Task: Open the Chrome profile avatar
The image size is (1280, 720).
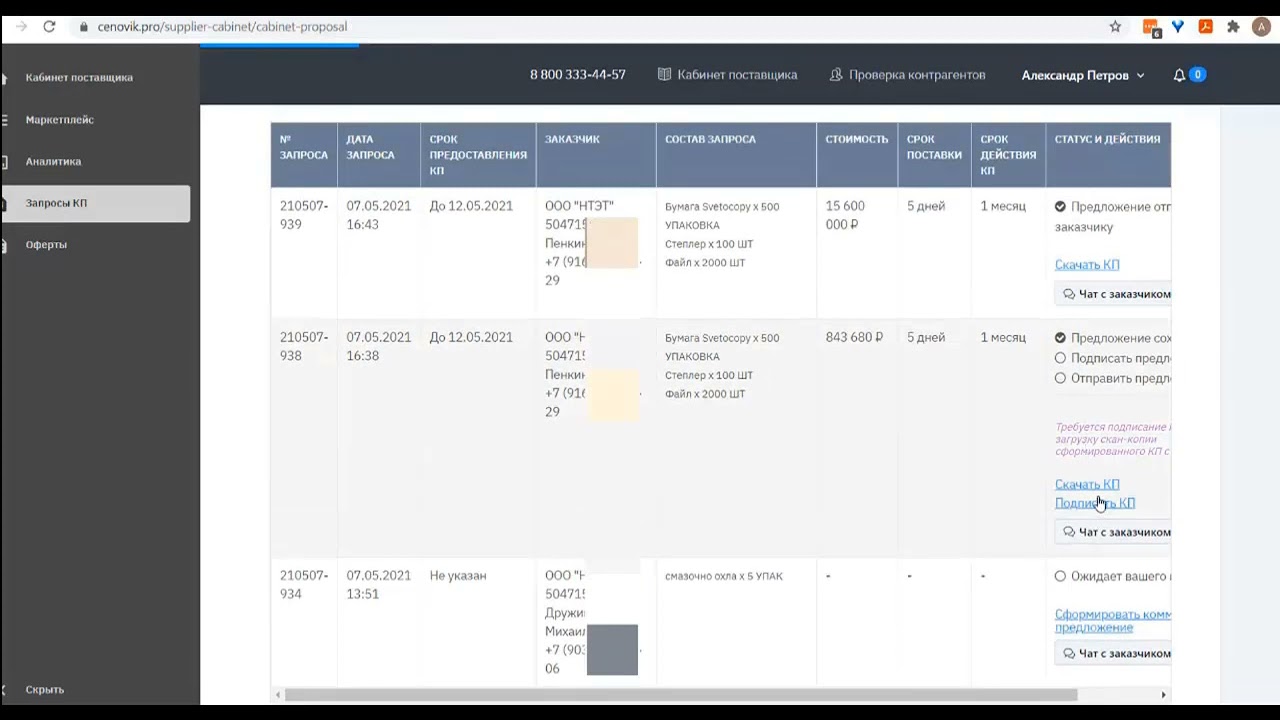Action: [1260, 27]
